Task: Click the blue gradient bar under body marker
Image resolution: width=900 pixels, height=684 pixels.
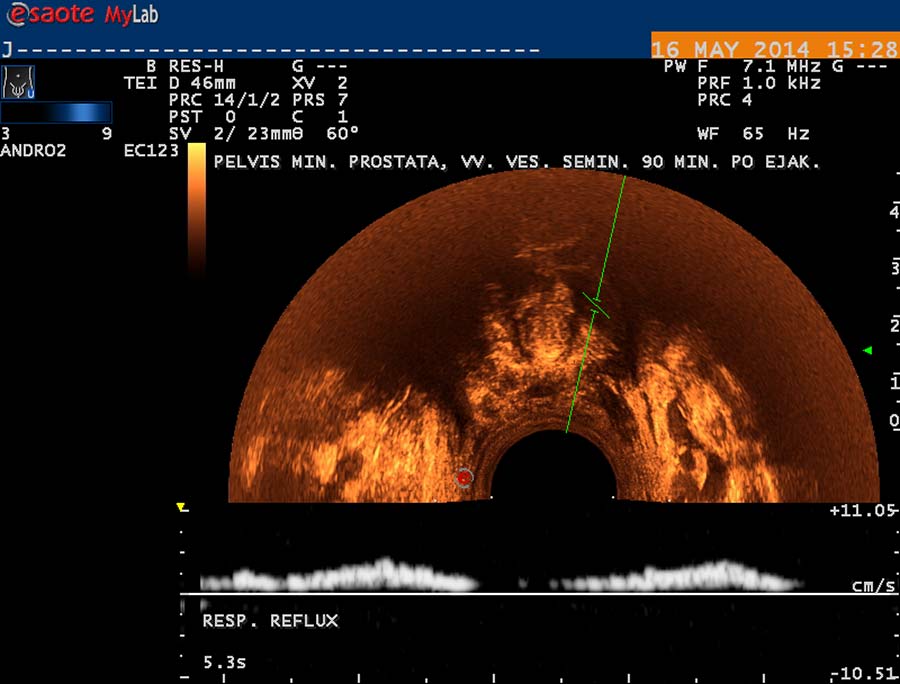Action: (x=56, y=112)
